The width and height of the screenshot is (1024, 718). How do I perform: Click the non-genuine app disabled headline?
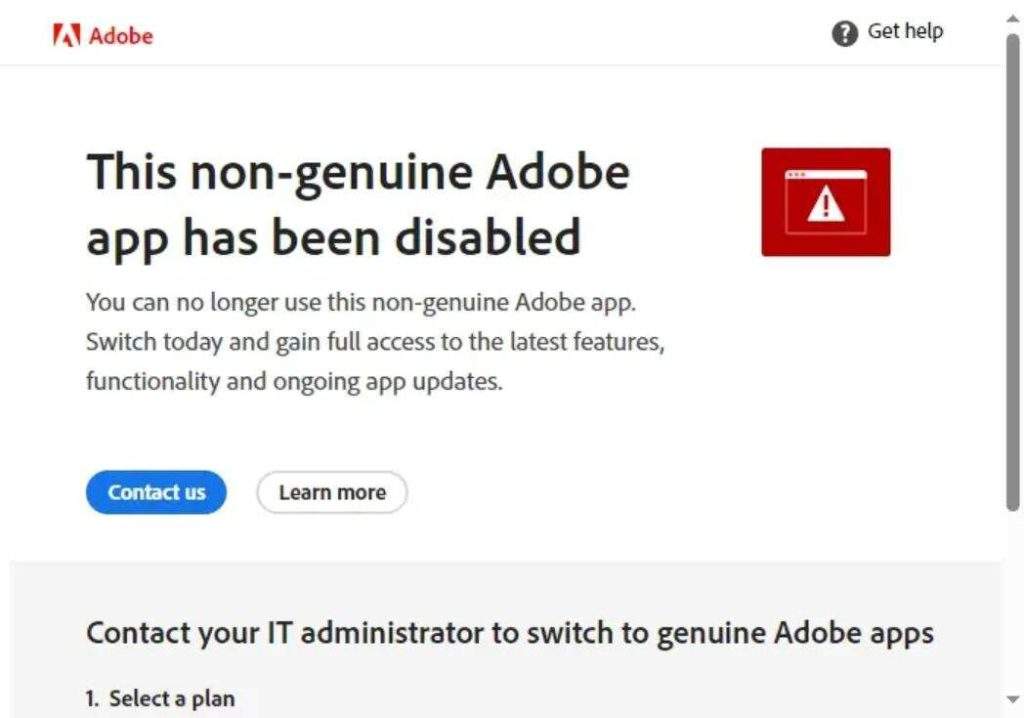[x=359, y=204]
